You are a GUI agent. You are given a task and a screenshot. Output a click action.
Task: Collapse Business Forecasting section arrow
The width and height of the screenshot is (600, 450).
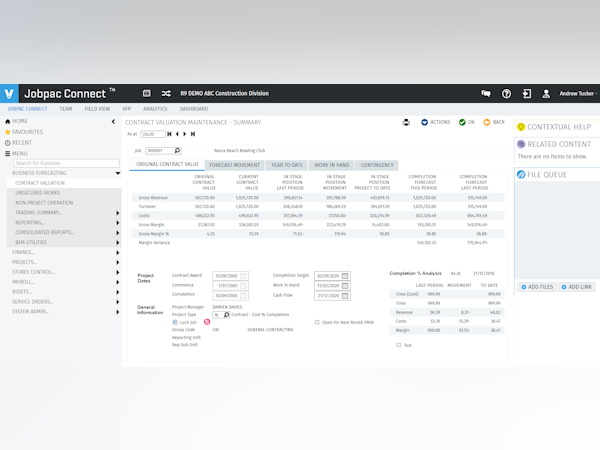pyautogui.click(x=118, y=173)
